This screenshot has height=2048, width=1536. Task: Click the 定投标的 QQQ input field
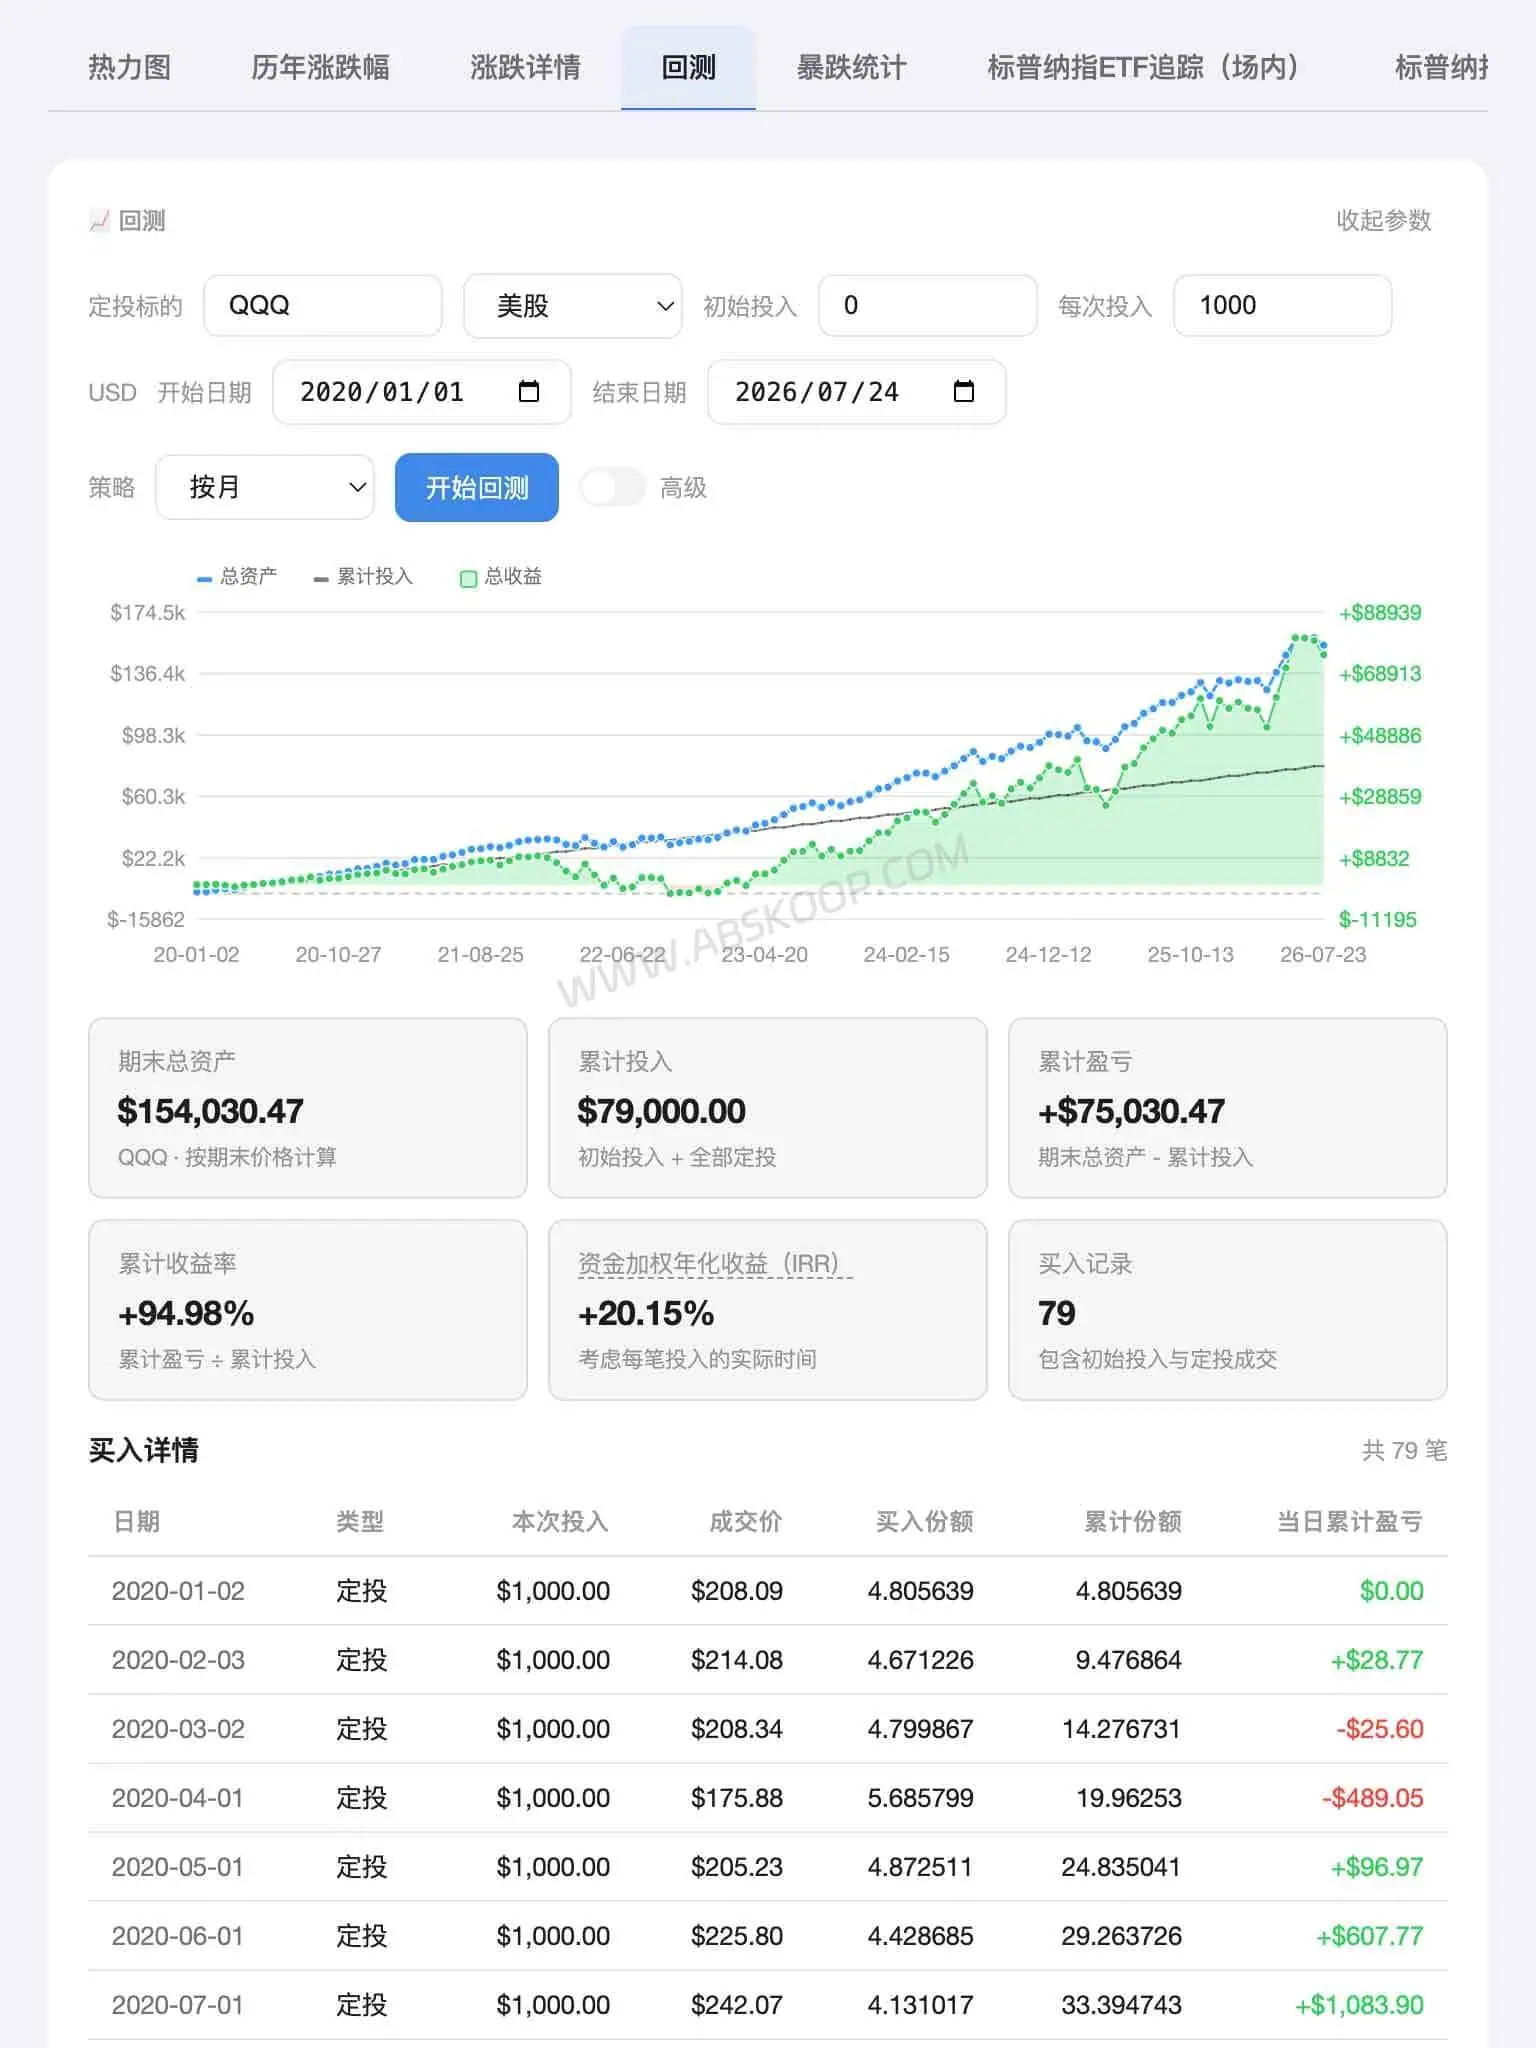pos(323,305)
